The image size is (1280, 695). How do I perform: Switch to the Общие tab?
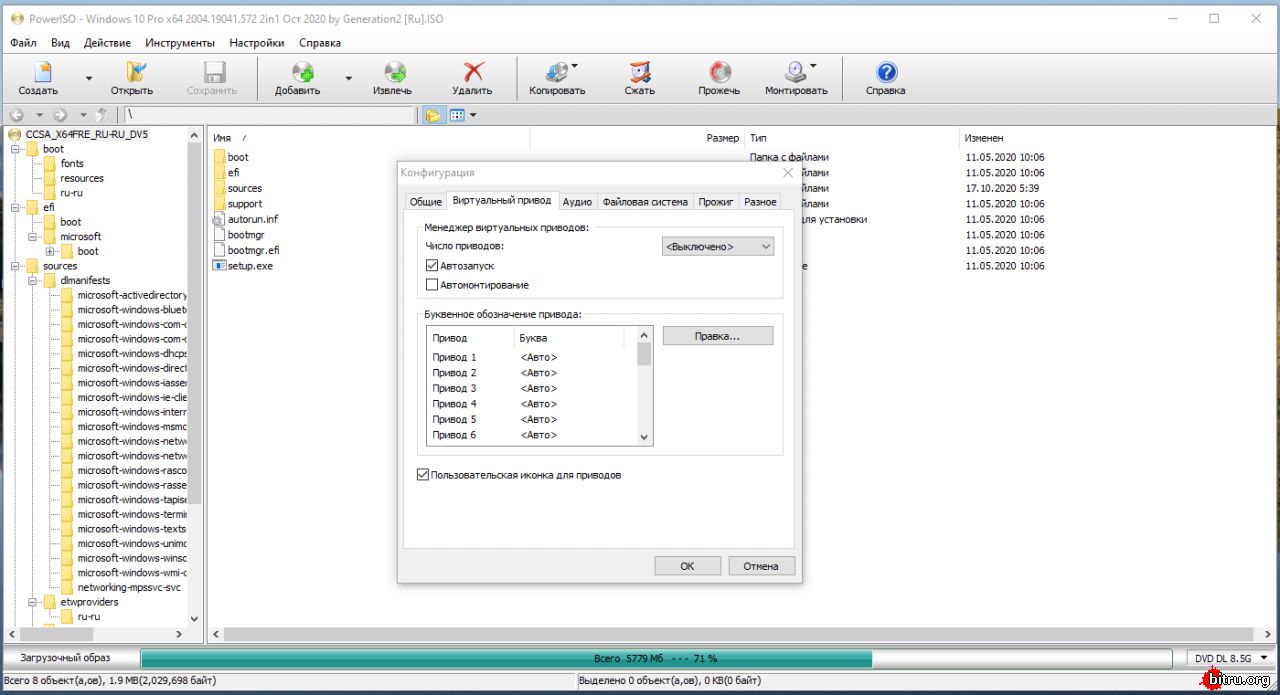pos(425,202)
